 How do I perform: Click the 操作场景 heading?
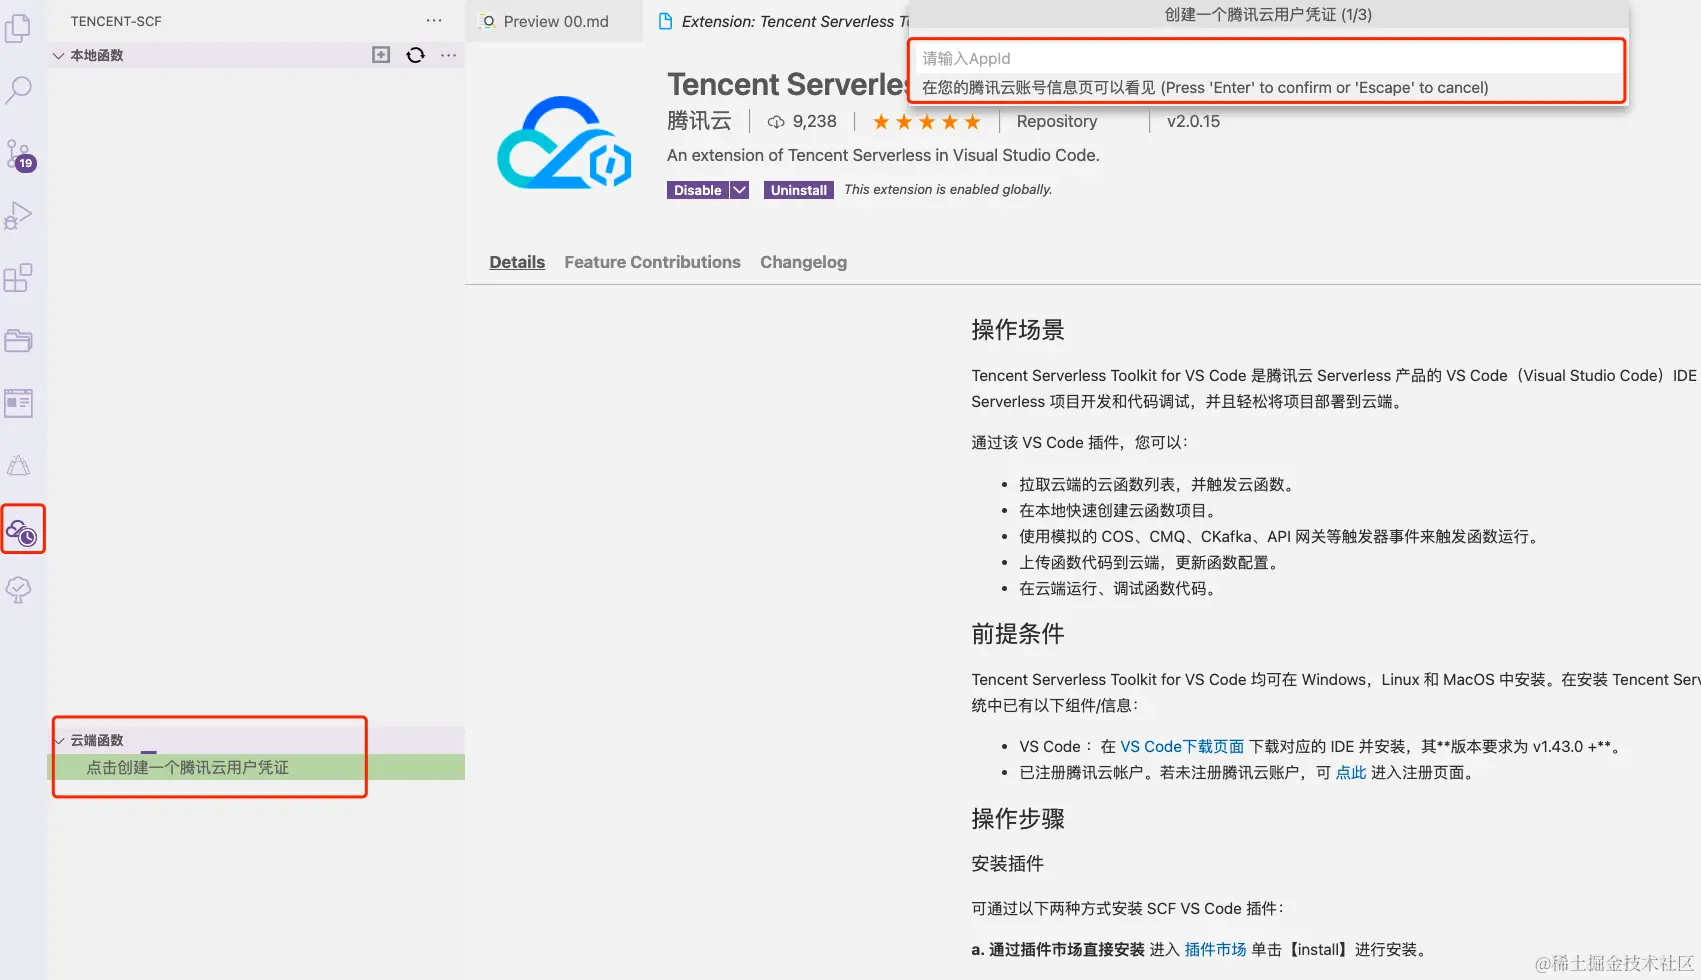pos(1018,330)
